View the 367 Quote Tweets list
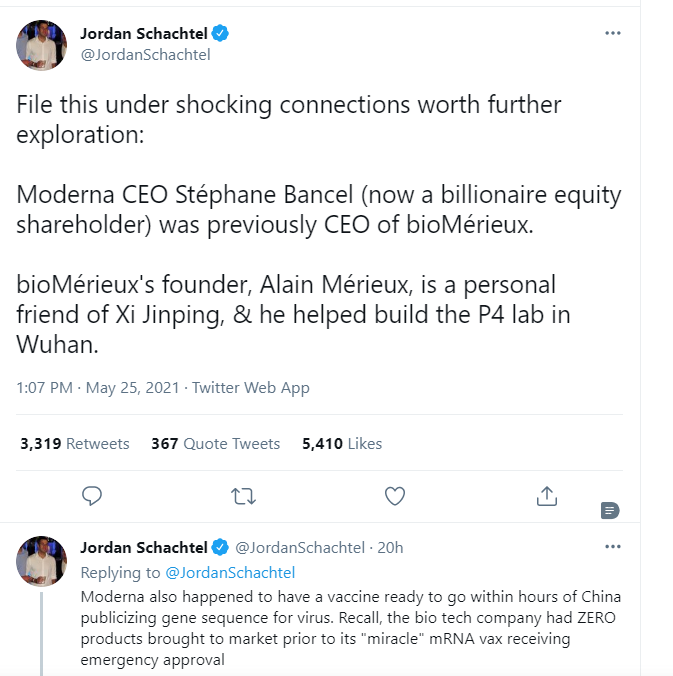This screenshot has width=673, height=676. (x=215, y=443)
